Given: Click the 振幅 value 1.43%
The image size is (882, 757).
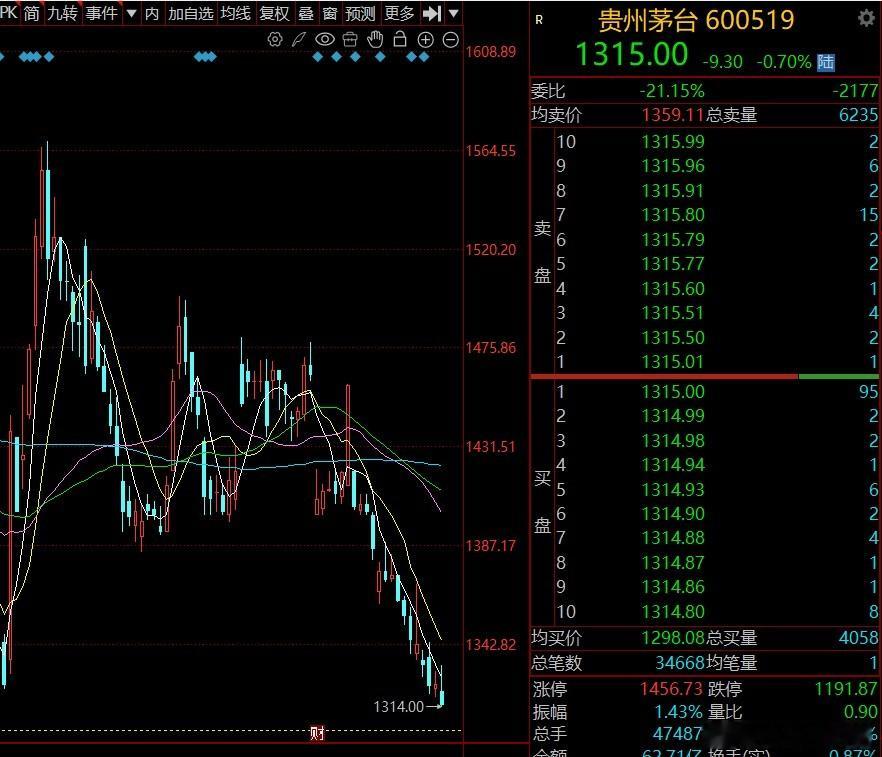Looking at the screenshot, I should pyautogui.click(x=678, y=712).
